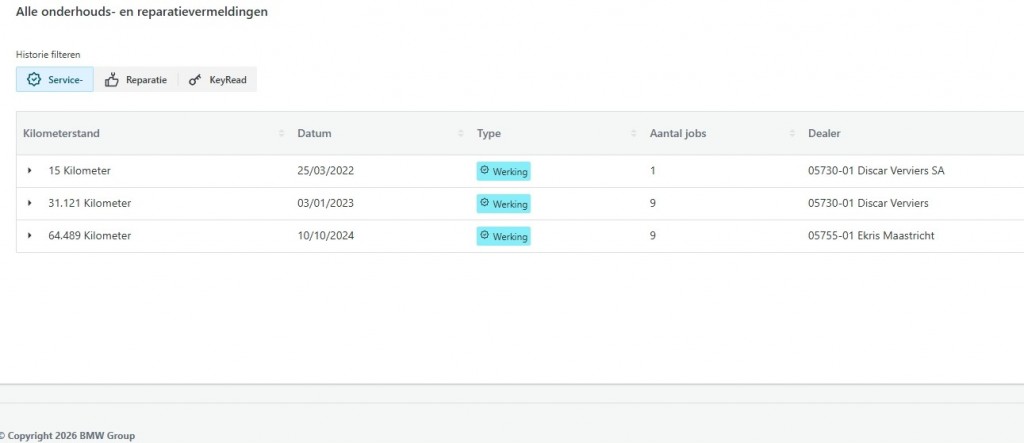
Task: Click the Dealer column header
Action: point(825,134)
